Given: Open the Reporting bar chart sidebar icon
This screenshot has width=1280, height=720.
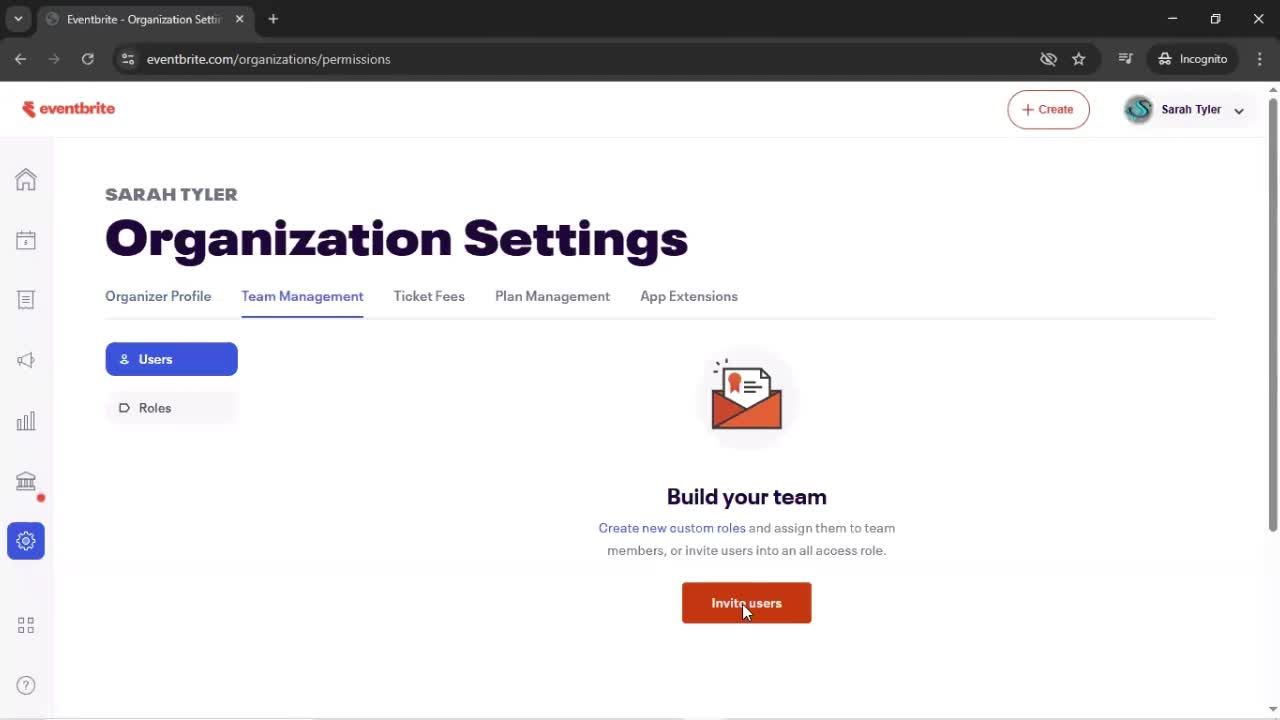Looking at the screenshot, I should [x=26, y=421].
